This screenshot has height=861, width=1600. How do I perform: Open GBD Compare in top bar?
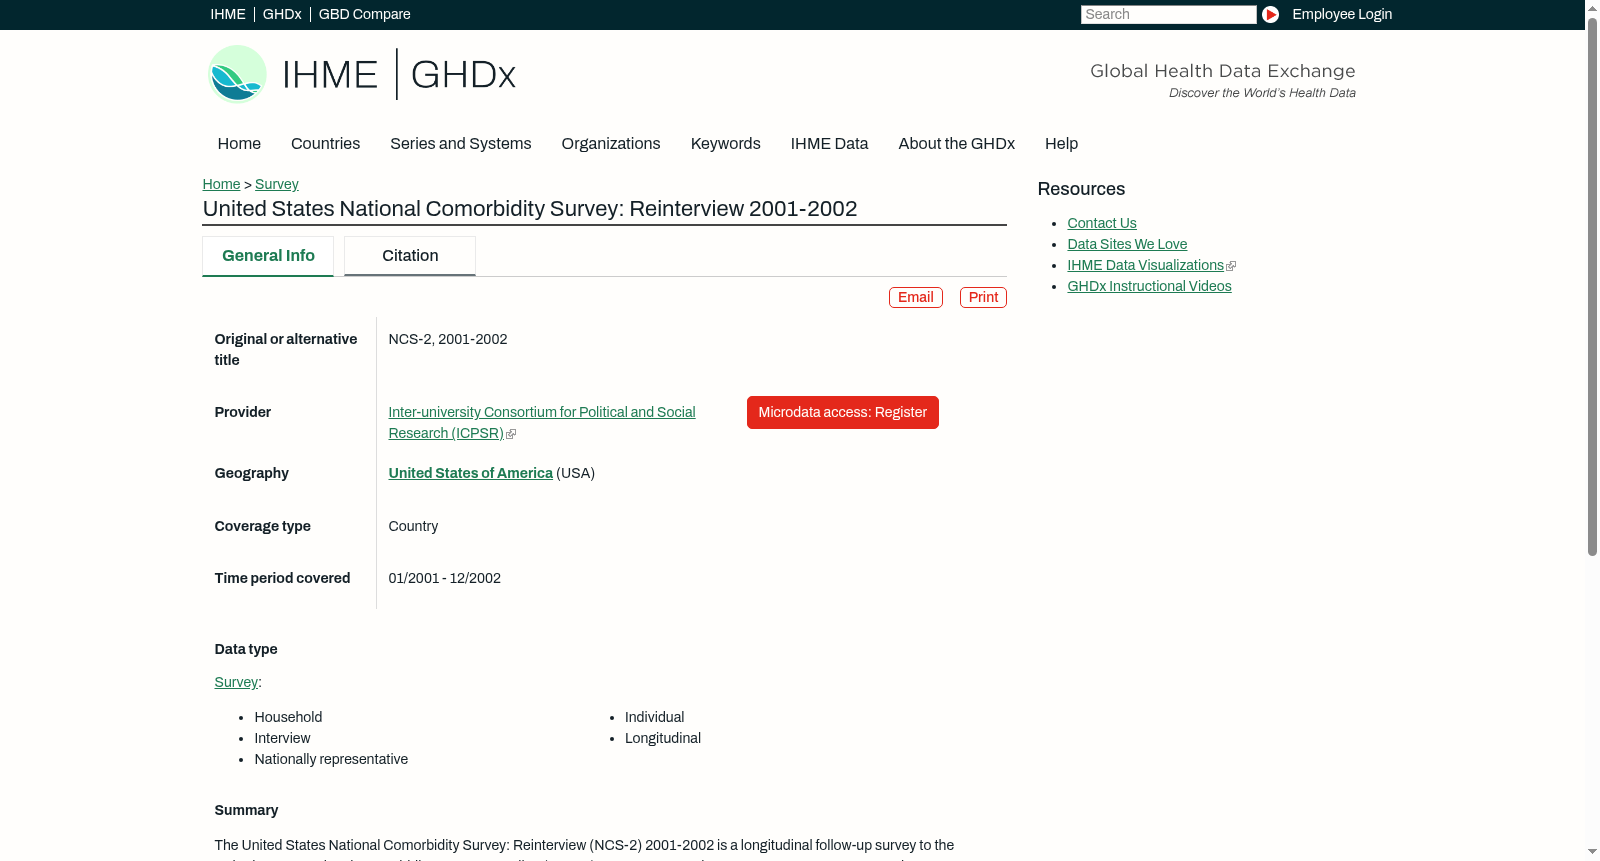click(365, 14)
